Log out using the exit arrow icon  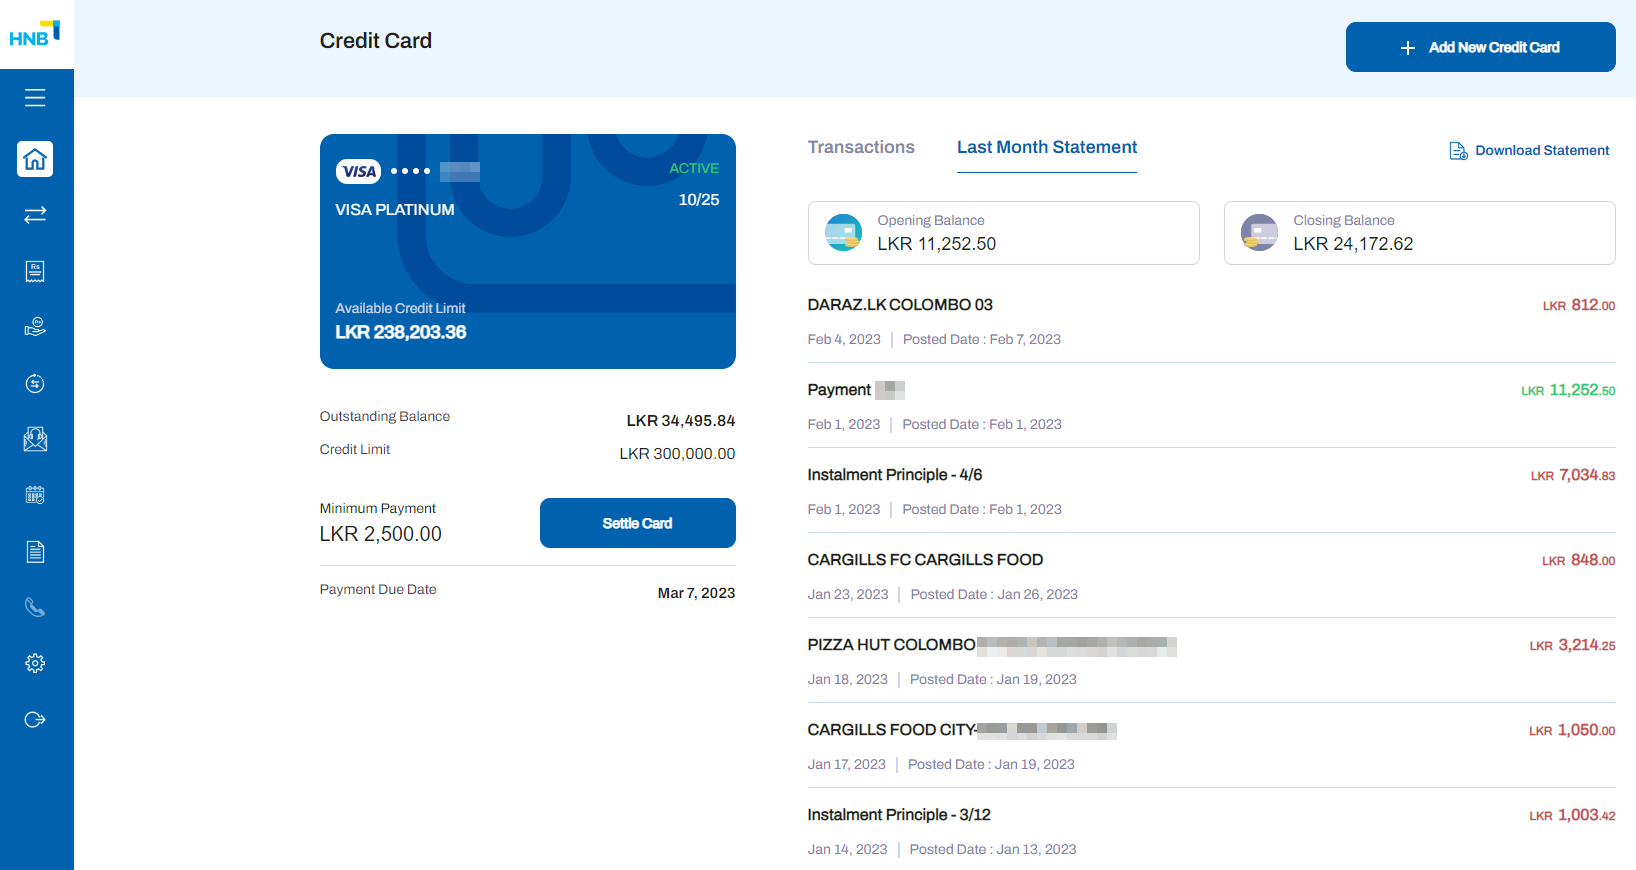click(35, 719)
